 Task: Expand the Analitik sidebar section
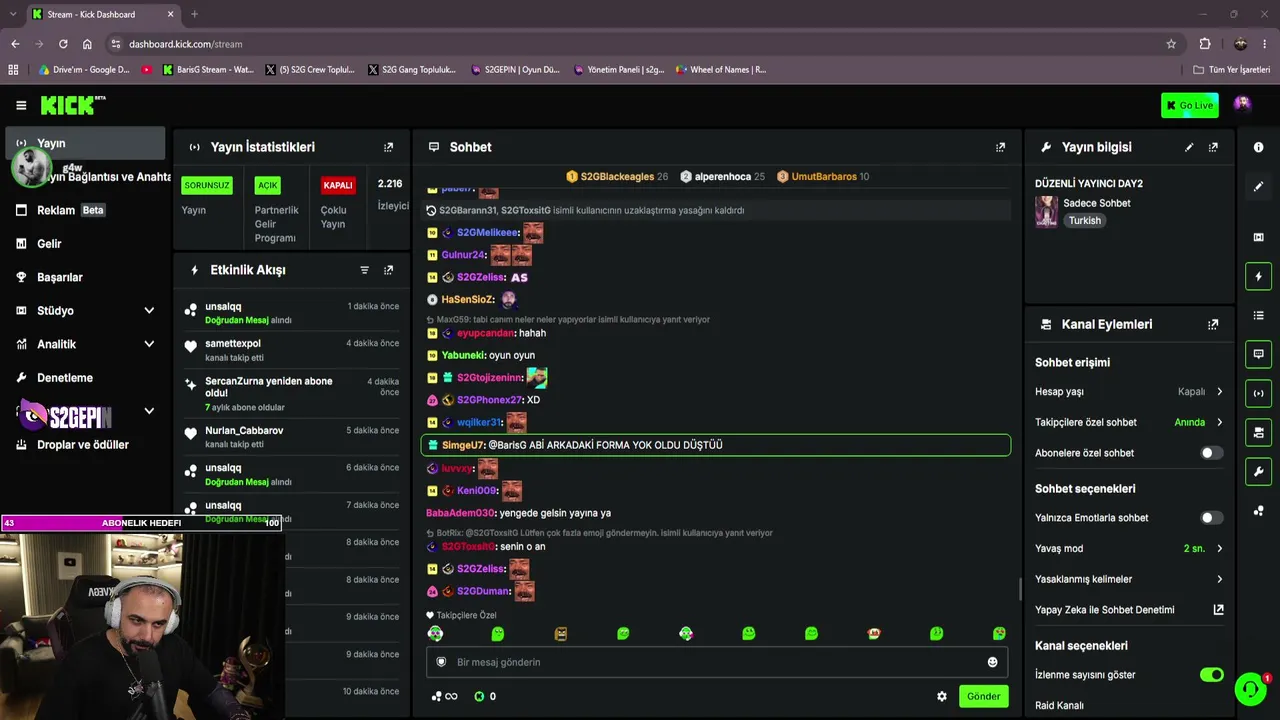click(149, 344)
